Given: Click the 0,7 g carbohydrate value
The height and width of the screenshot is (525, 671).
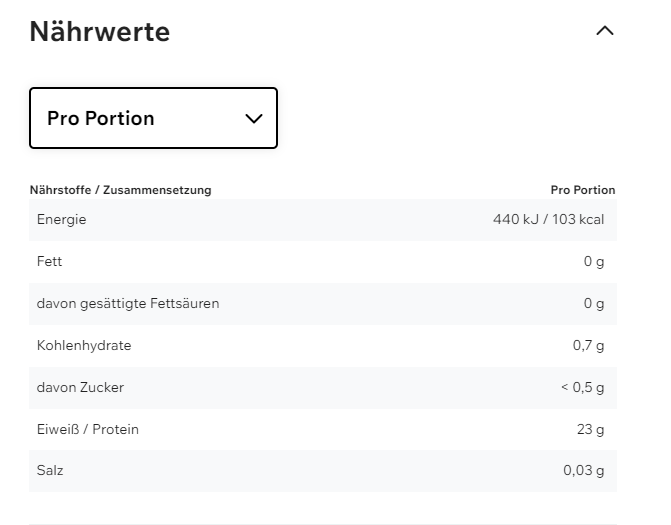Looking at the screenshot, I should [588, 345].
